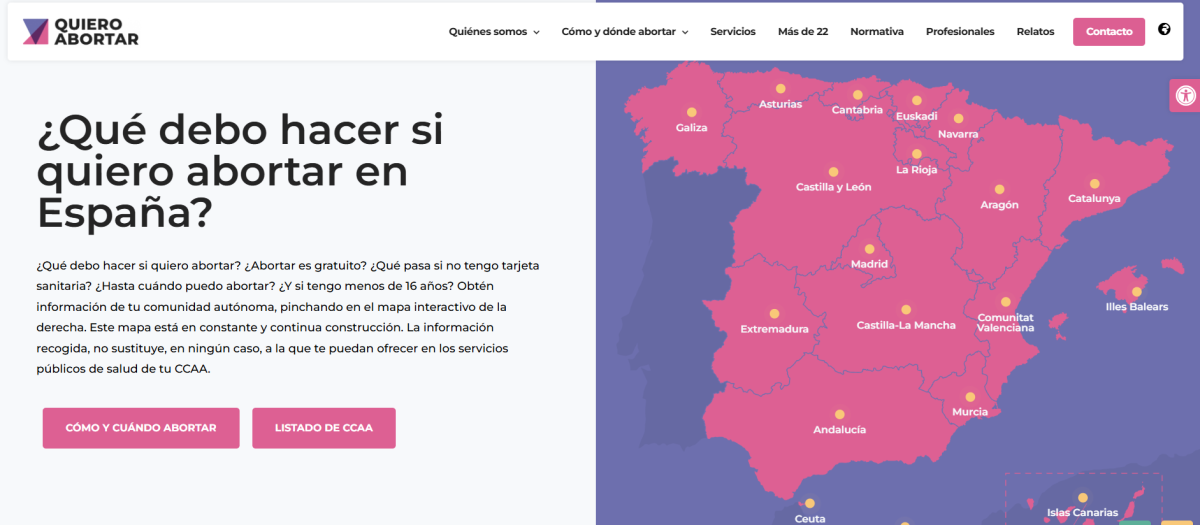This screenshot has height=525, width=1200.
Task: Select the Andalucía map marker dot
Action: click(839, 414)
